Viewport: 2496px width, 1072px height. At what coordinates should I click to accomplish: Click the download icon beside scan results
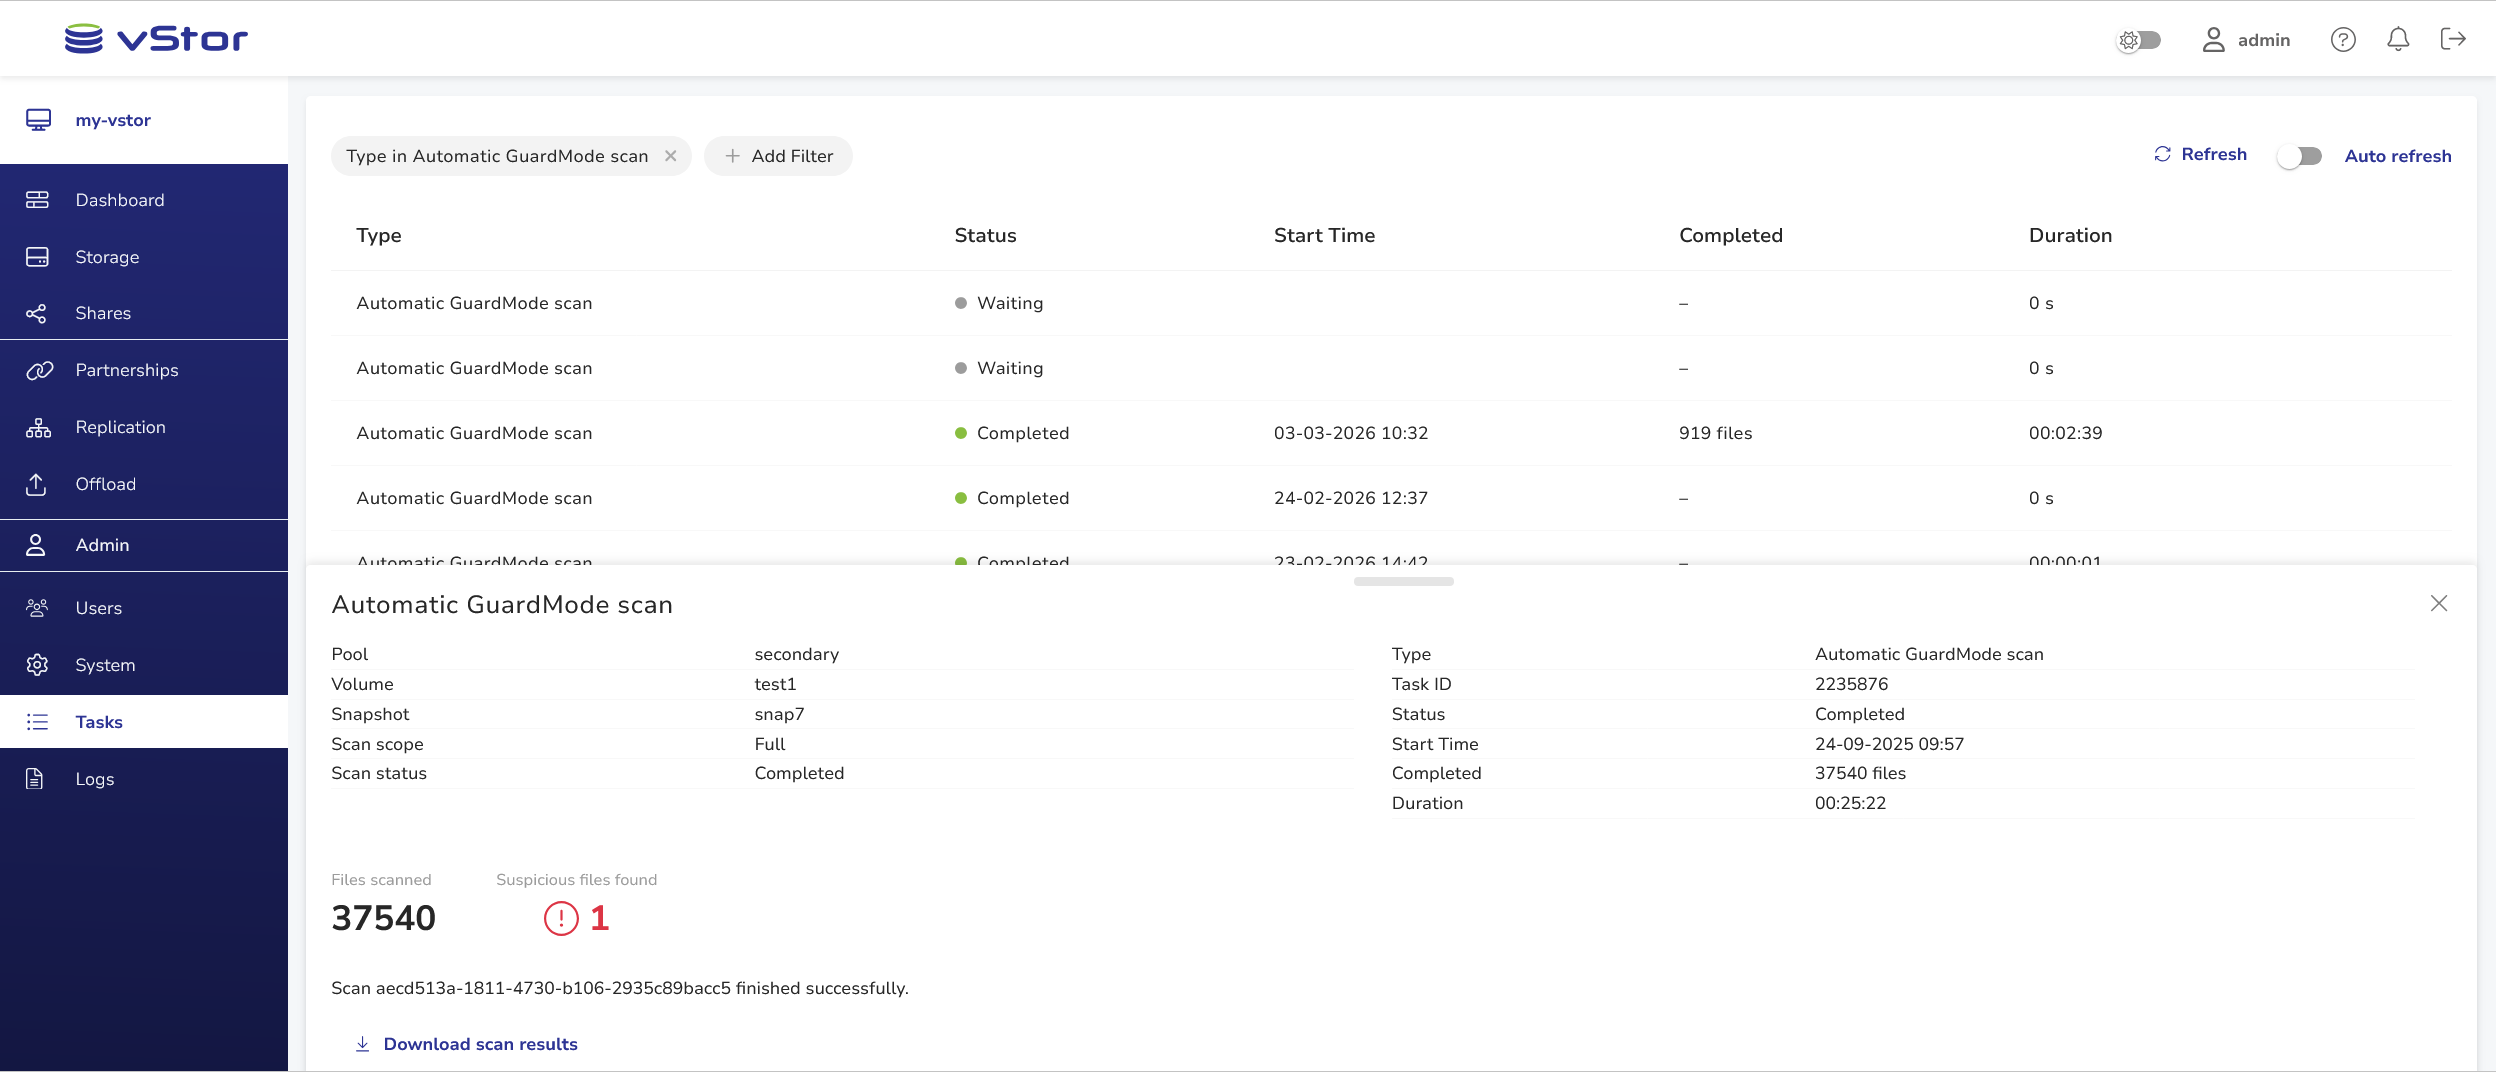point(362,1044)
